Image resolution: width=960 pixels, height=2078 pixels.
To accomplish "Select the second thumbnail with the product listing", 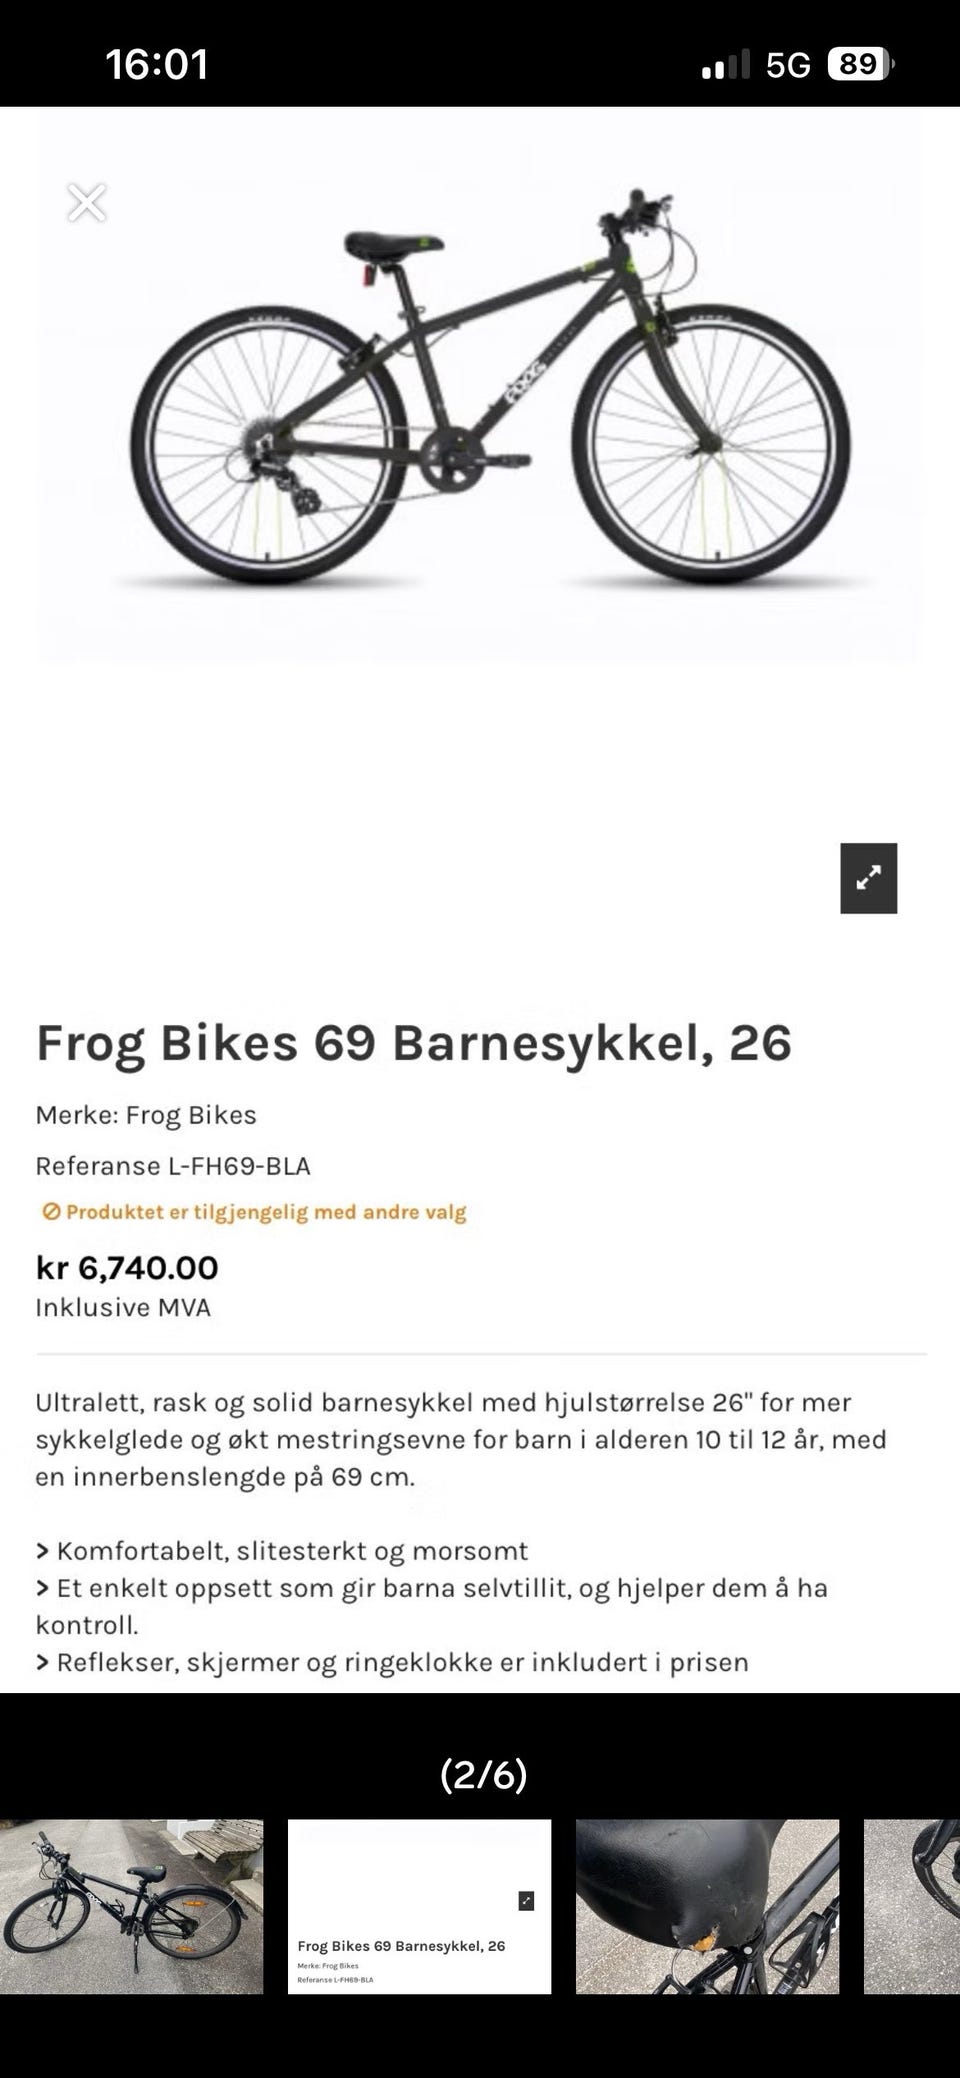I will tap(419, 1906).
